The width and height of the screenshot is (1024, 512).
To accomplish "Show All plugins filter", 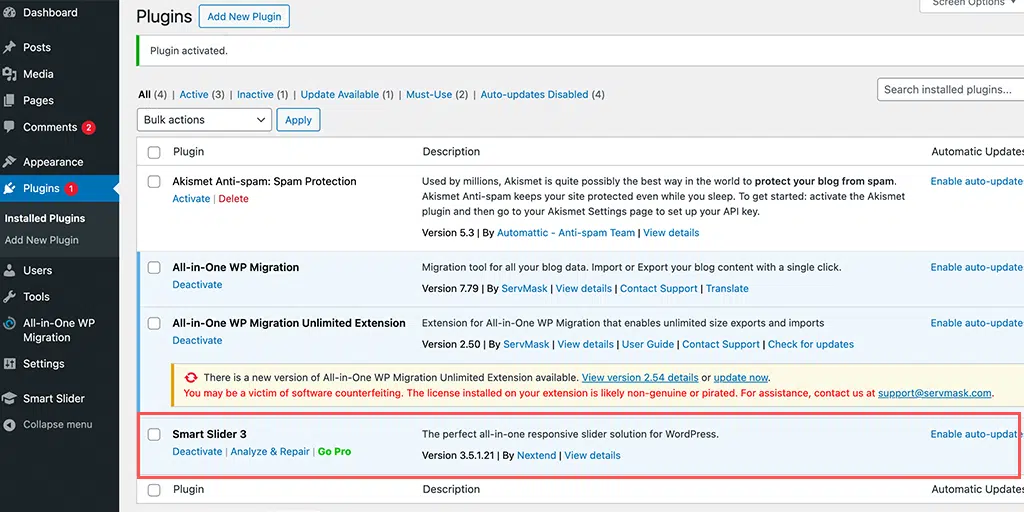I will click(144, 95).
